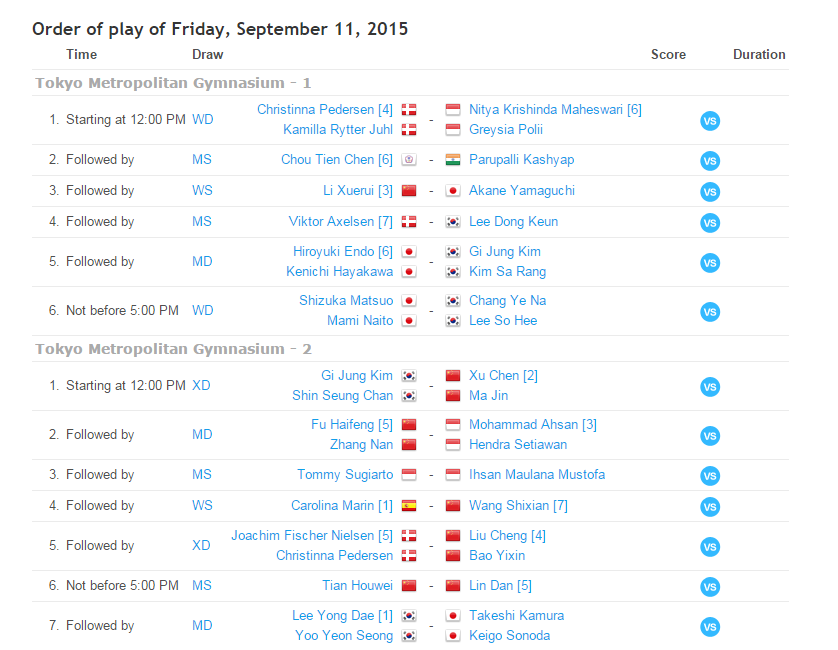Click VS icon for Li Xuerui match
Viewport: 838px width, 650px height.
[710, 192]
